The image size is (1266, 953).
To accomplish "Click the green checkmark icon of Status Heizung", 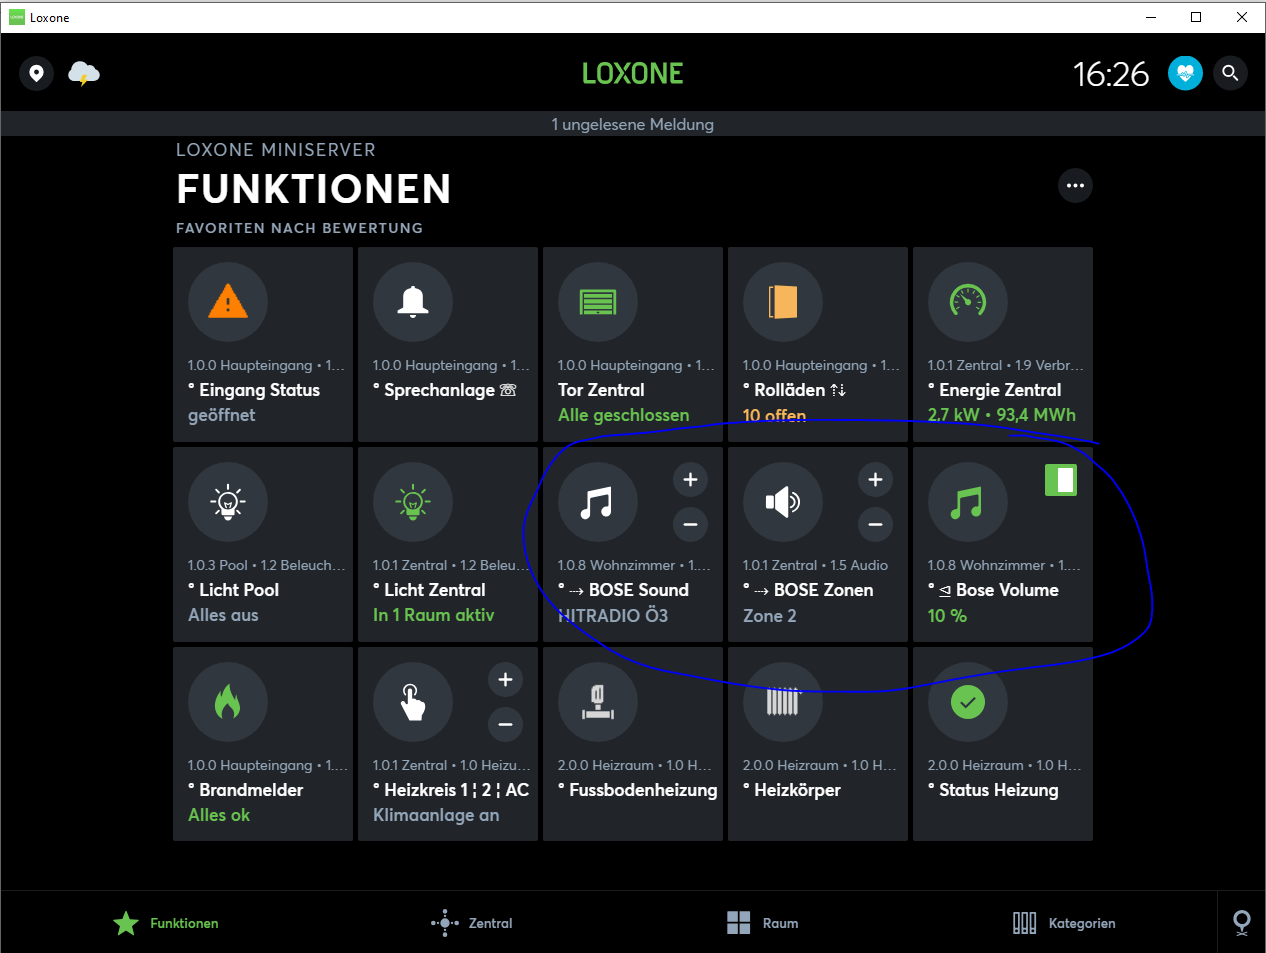I will click(x=968, y=701).
